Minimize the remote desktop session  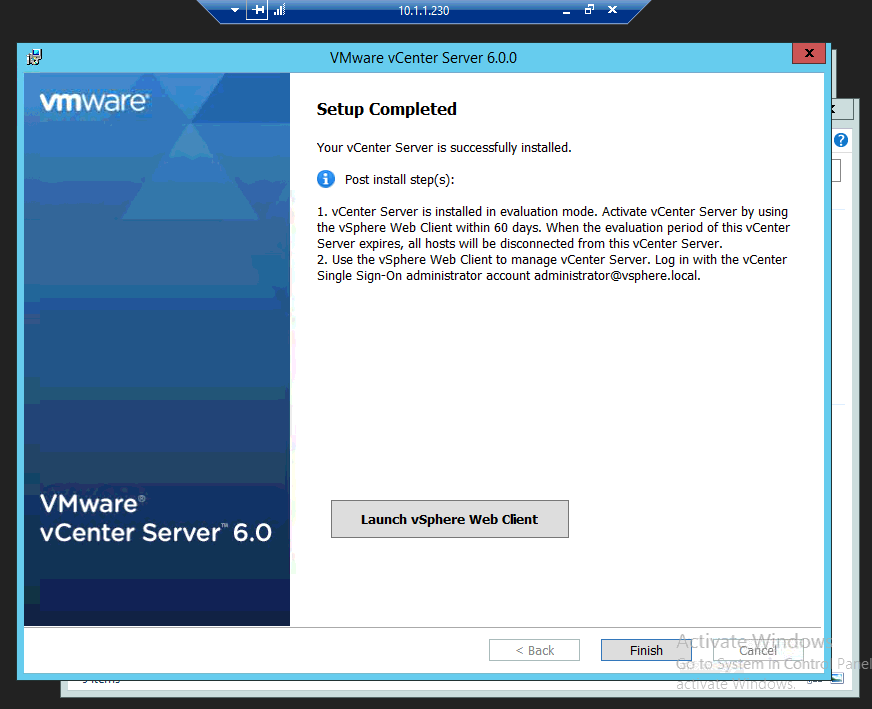coord(566,10)
